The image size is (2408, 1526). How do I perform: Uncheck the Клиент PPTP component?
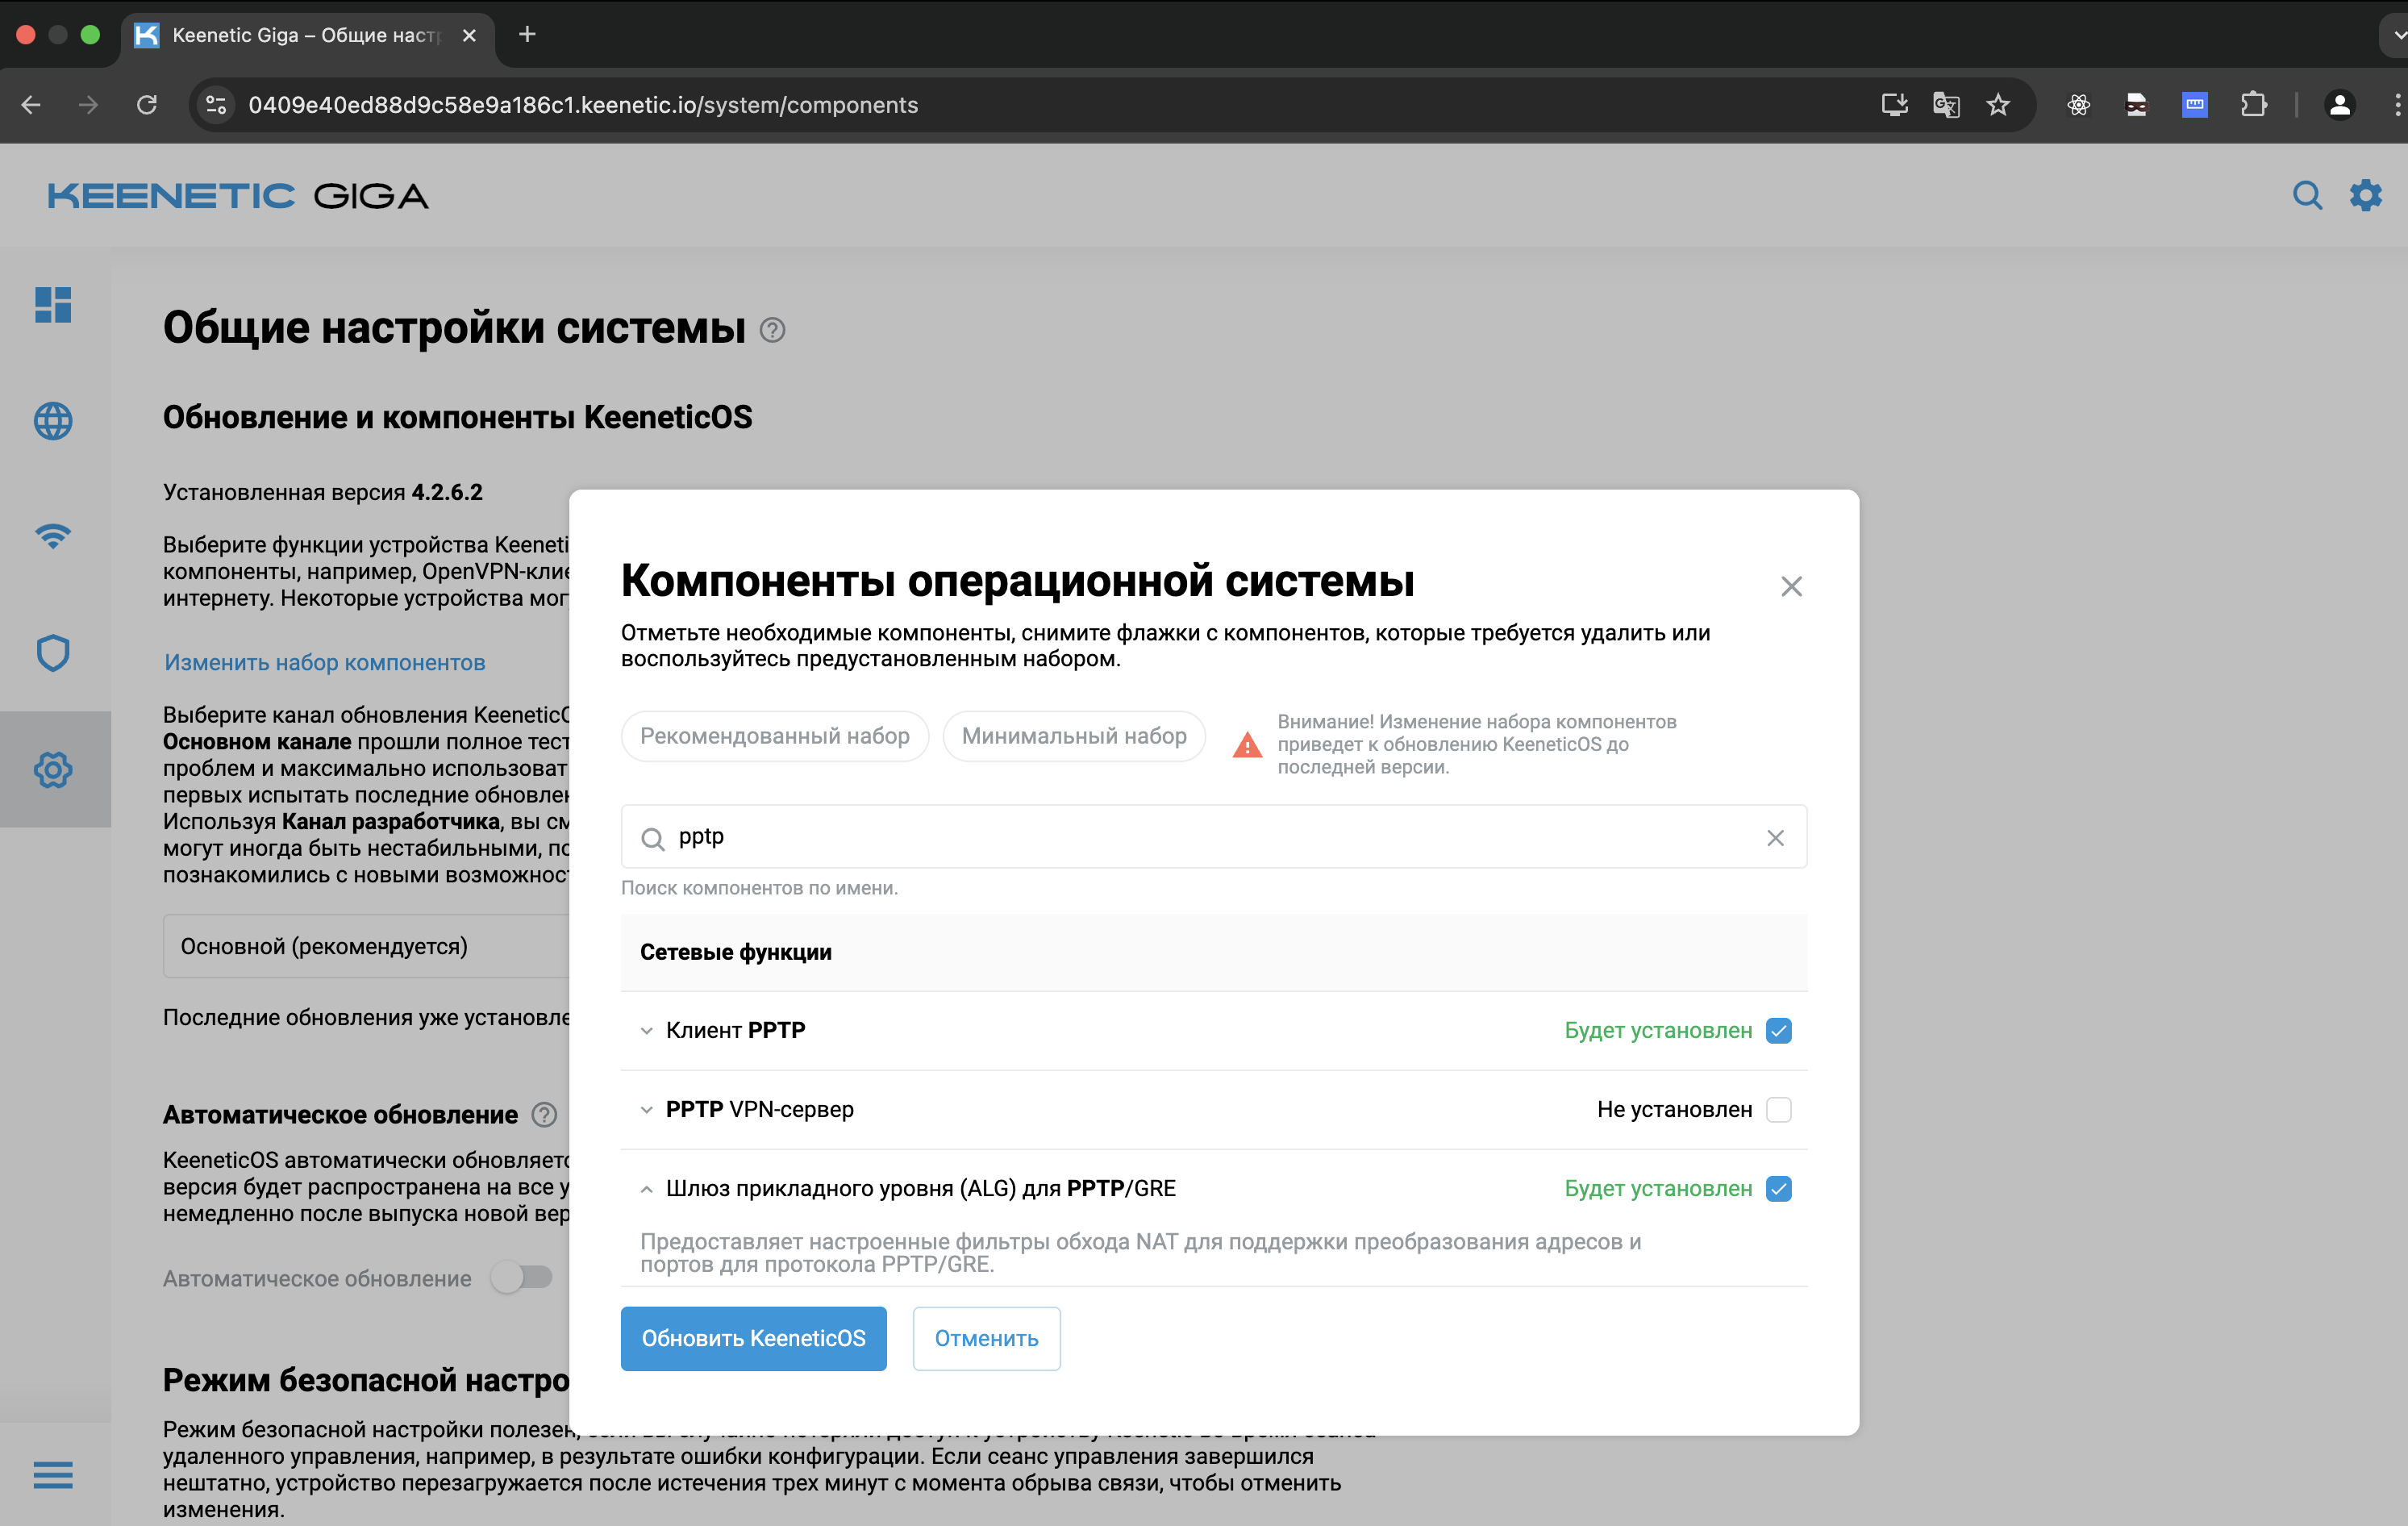[x=1778, y=1030]
